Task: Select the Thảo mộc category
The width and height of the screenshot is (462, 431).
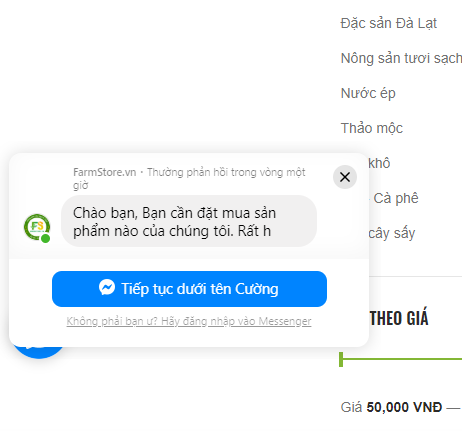Action: 372,128
